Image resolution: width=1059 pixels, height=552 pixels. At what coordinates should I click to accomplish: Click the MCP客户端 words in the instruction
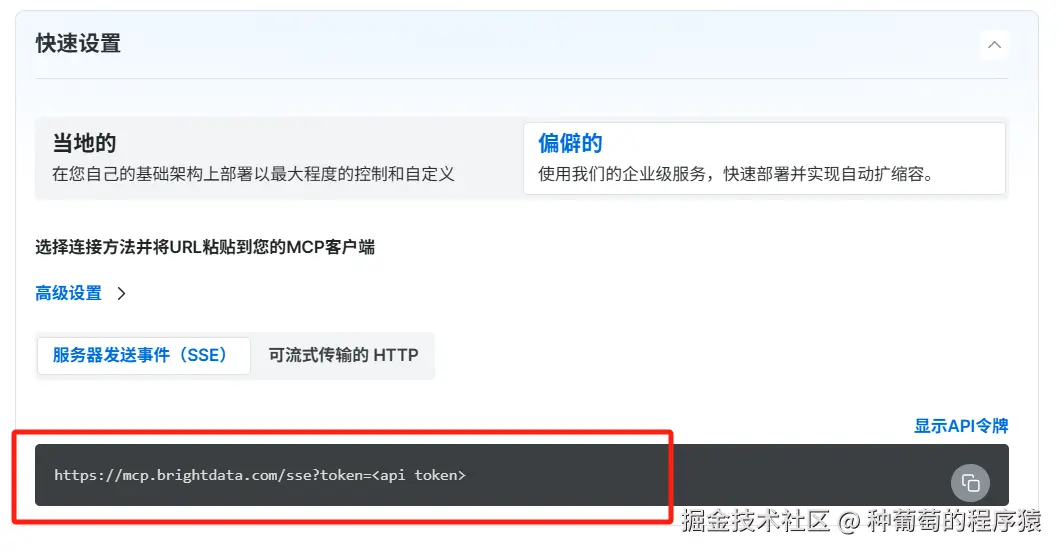pos(331,247)
